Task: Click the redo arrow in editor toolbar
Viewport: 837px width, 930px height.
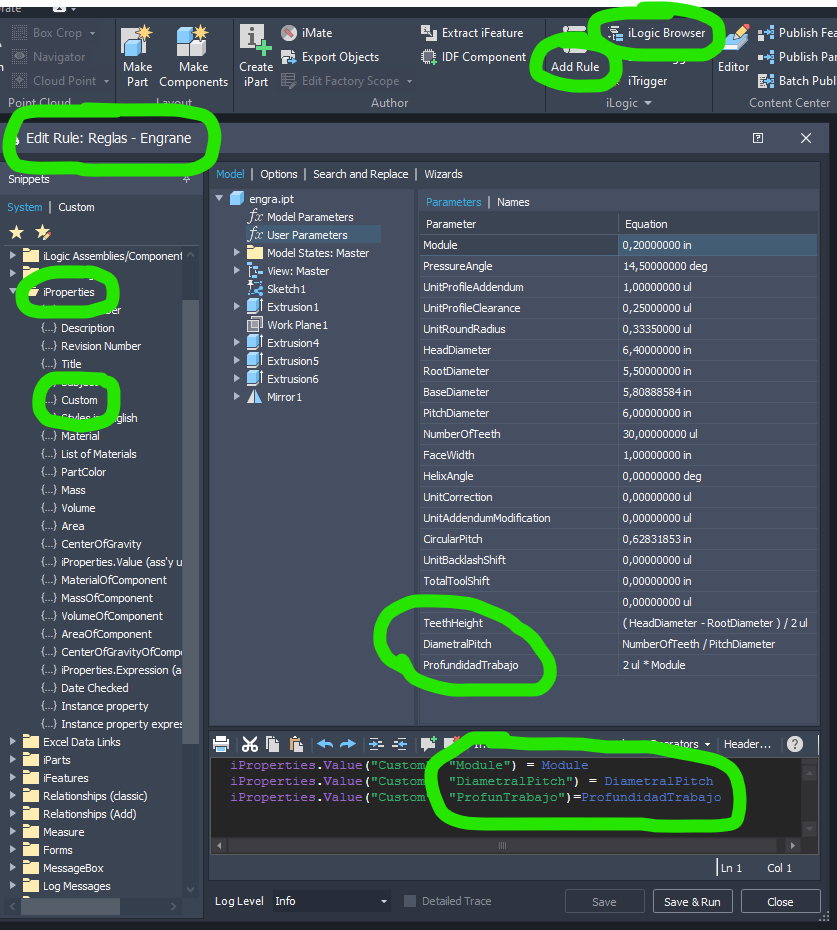Action: pos(347,744)
